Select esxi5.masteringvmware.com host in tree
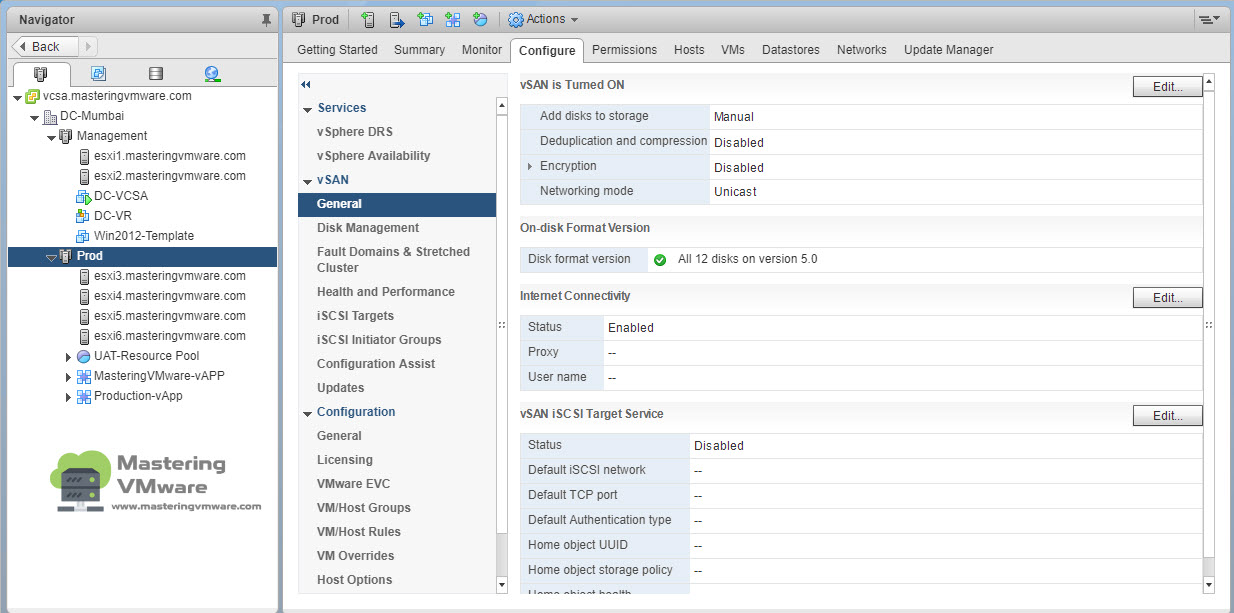1234x613 pixels. [170, 316]
